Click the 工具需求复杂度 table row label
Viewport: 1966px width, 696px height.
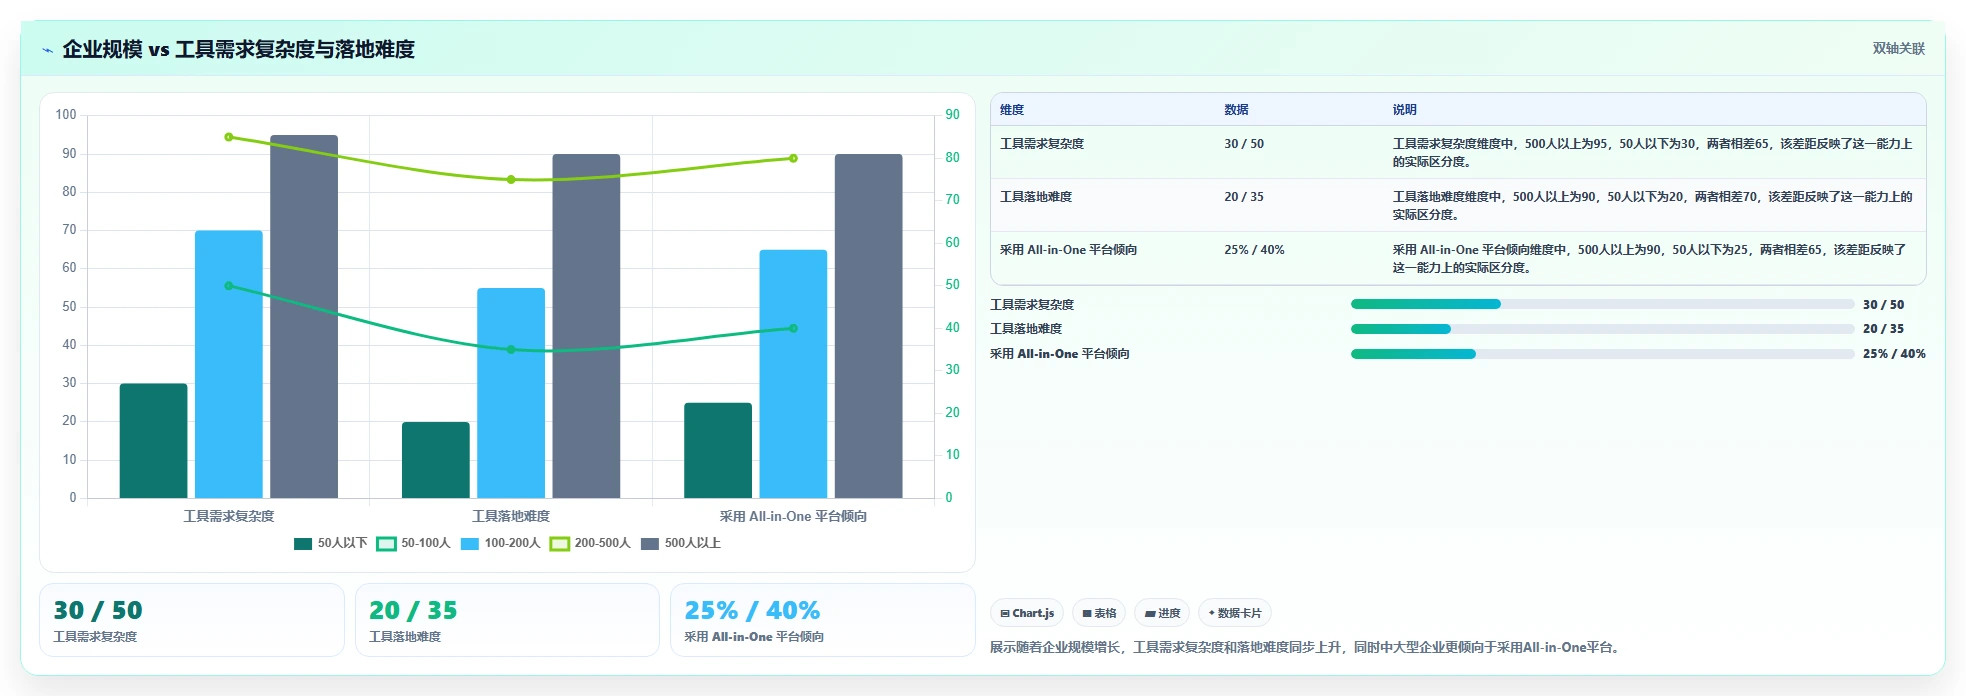[x=1042, y=144]
